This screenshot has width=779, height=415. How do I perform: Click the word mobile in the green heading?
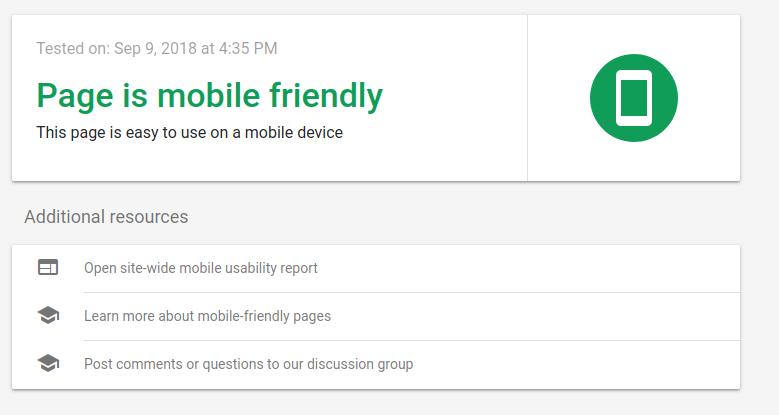point(209,94)
